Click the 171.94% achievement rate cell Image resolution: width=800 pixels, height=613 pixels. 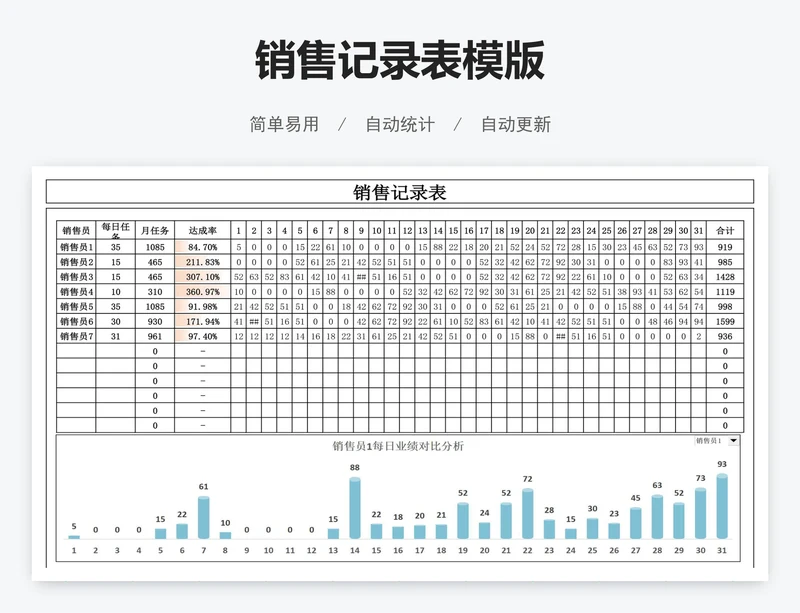click(203, 321)
